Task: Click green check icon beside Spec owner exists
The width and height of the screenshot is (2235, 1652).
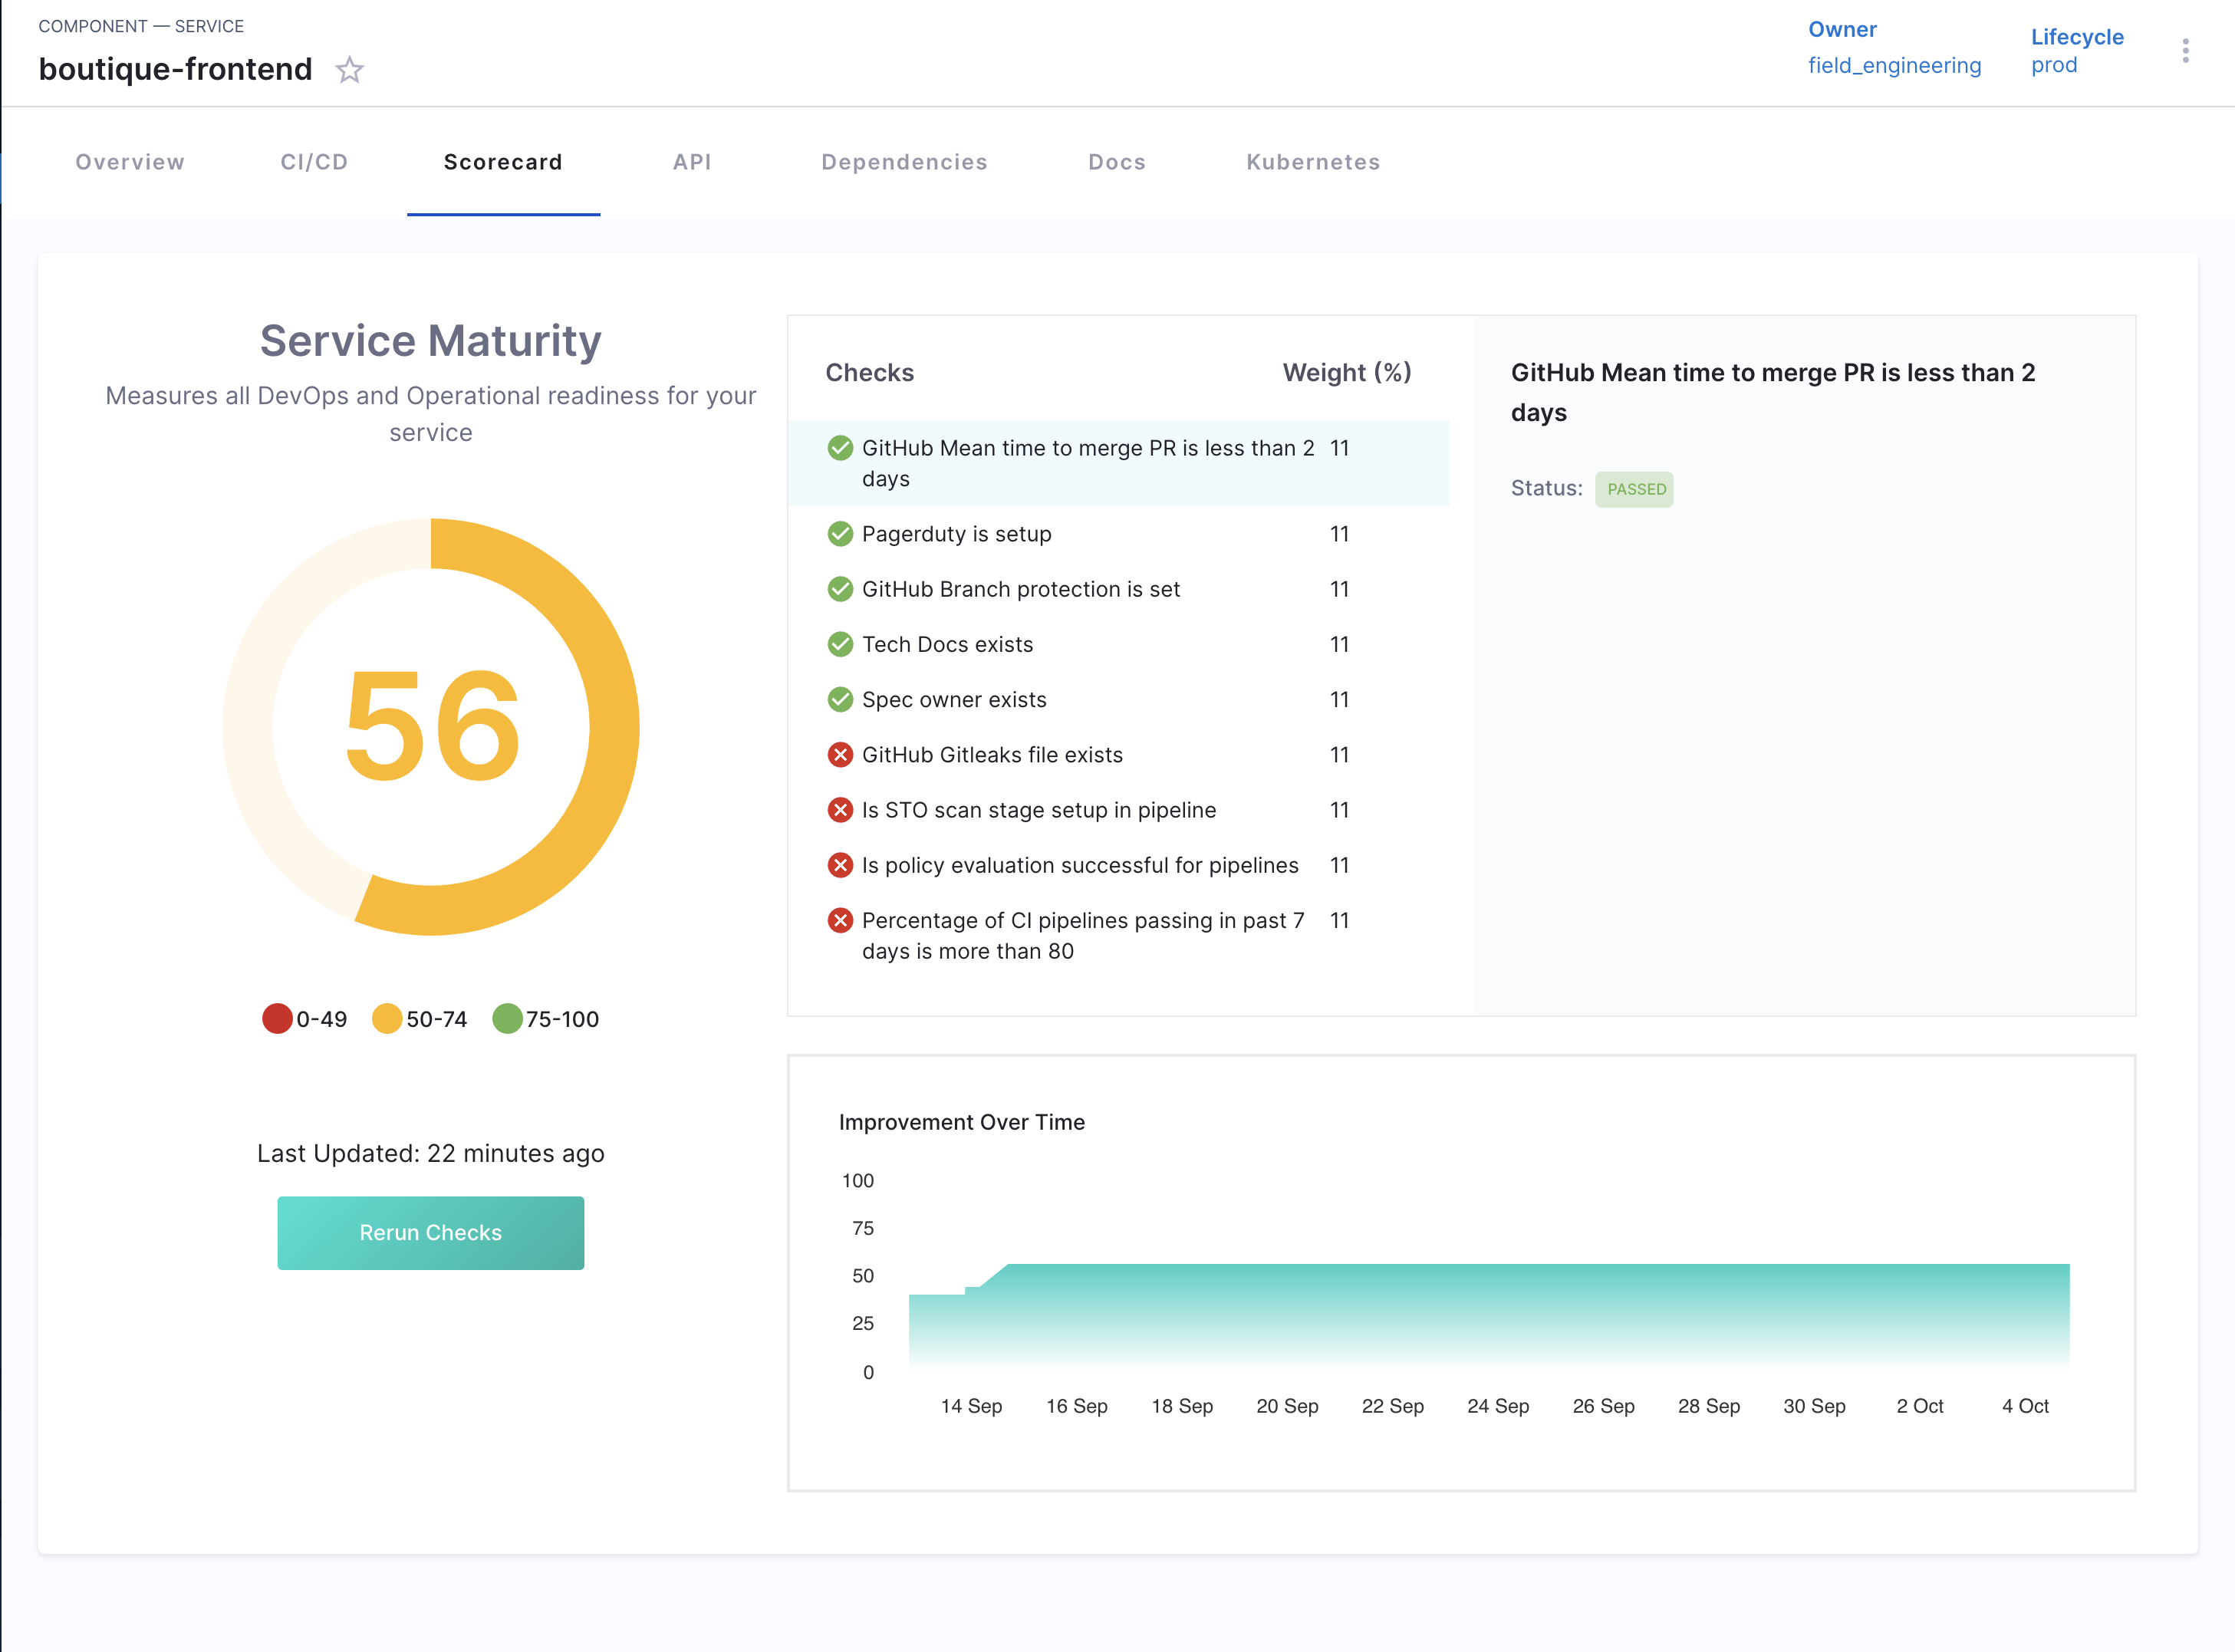Action: pyautogui.click(x=840, y=700)
